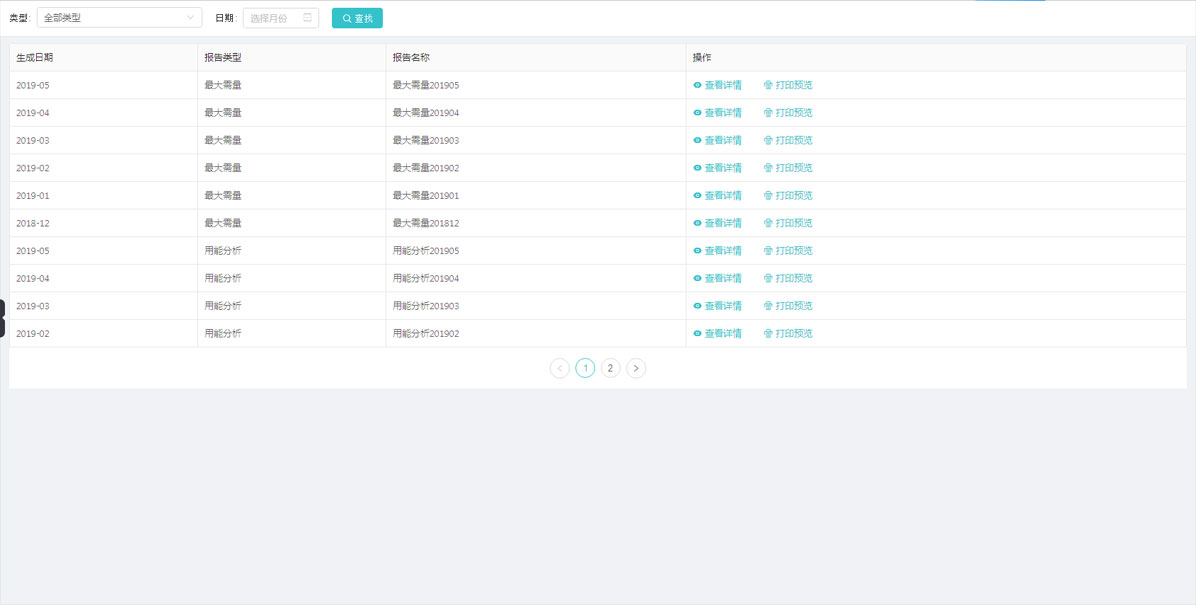Go to page 2 of results
Viewport: 1196px width, 605px height.
(x=611, y=368)
